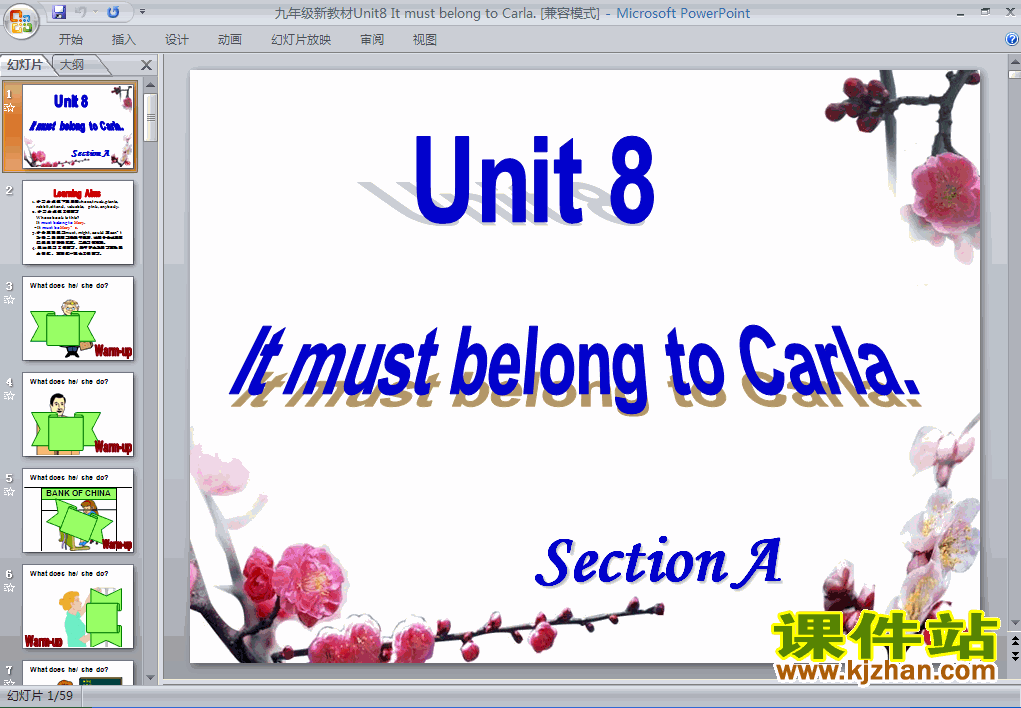Open the 开始 ribbon tab
The height and width of the screenshot is (708, 1021).
pyautogui.click(x=70, y=40)
